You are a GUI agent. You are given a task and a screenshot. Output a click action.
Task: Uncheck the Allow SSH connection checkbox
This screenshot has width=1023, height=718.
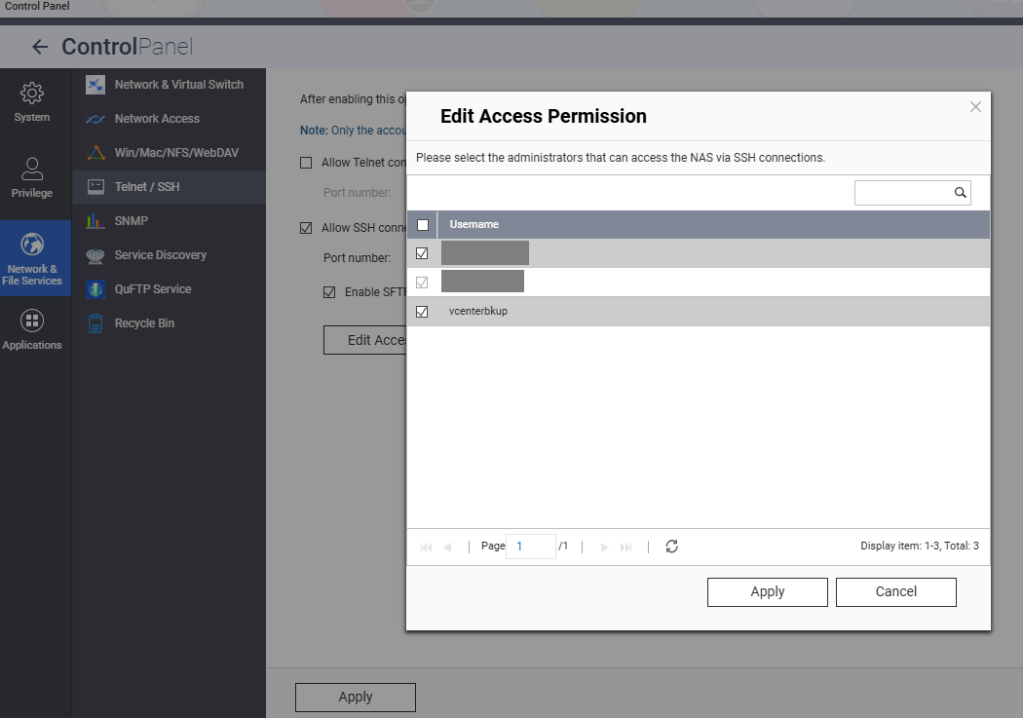[x=307, y=228]
